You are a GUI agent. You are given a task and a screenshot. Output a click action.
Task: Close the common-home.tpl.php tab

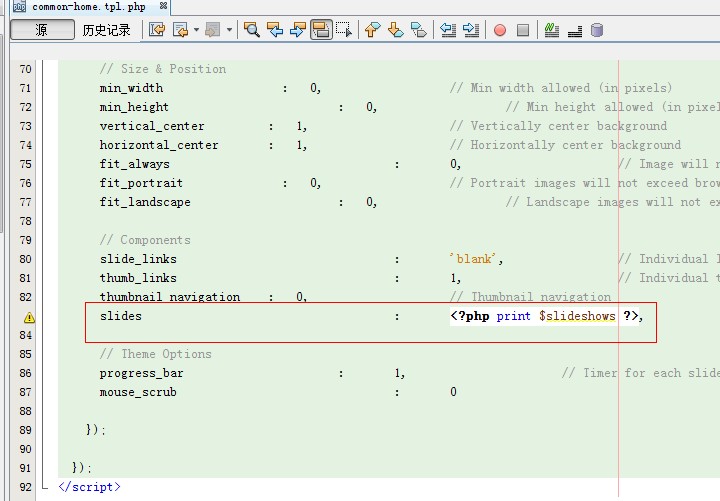pyautogui.click(x=163, y=6)
